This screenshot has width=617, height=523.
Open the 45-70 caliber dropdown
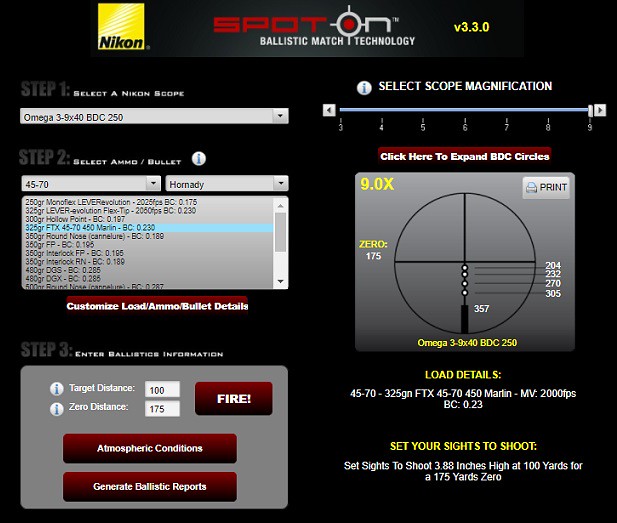click(91, 183)
